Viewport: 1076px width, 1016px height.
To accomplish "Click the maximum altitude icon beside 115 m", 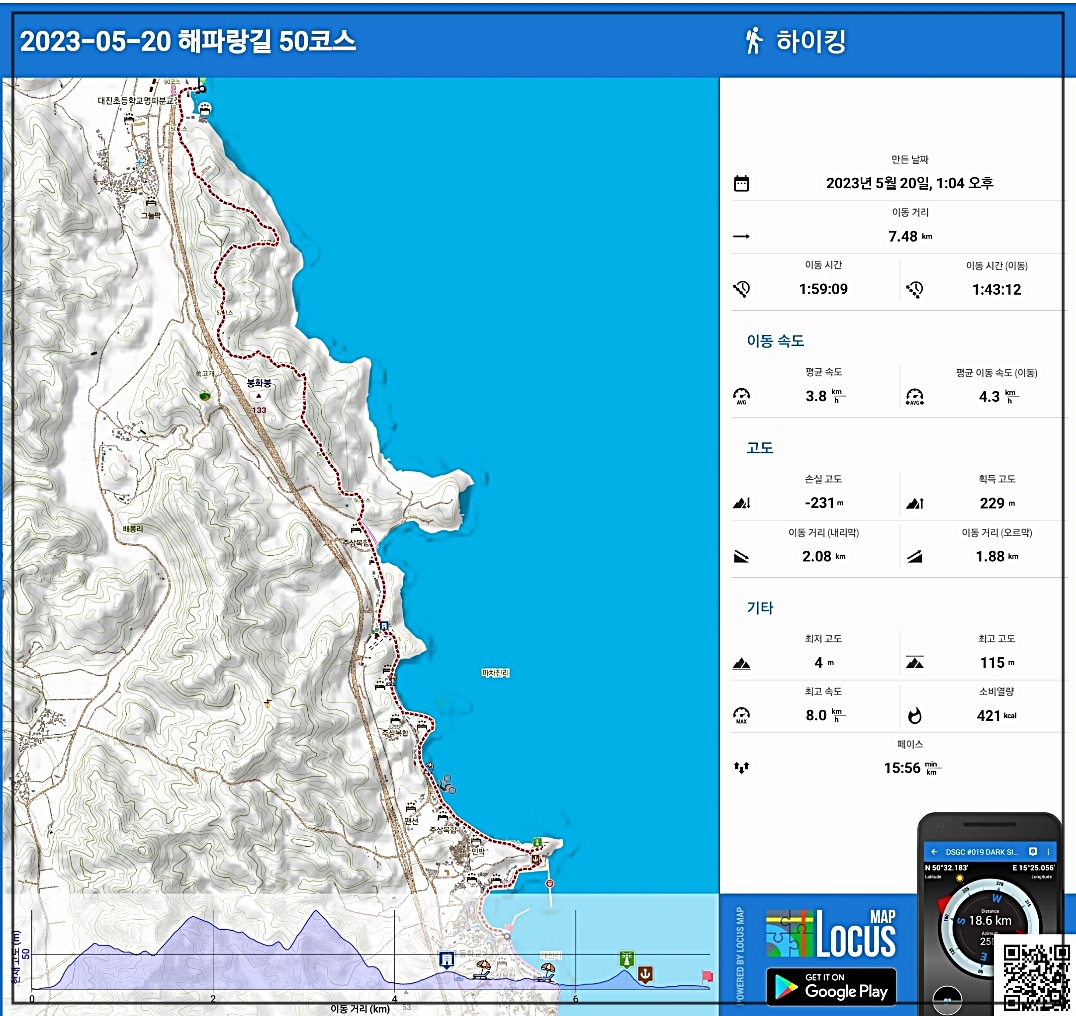I will [914, 663].
